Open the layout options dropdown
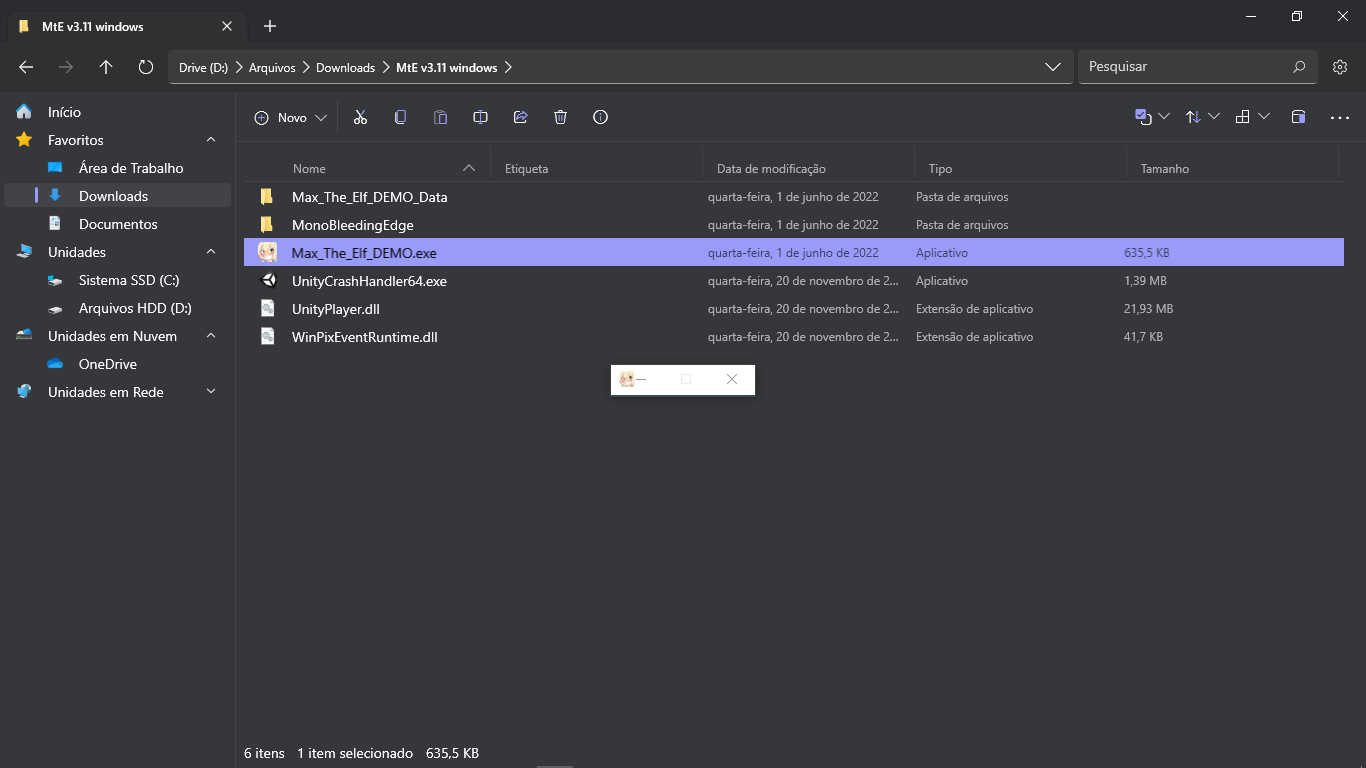The height and width of the screenshot is (768, 1366). 1253,117
